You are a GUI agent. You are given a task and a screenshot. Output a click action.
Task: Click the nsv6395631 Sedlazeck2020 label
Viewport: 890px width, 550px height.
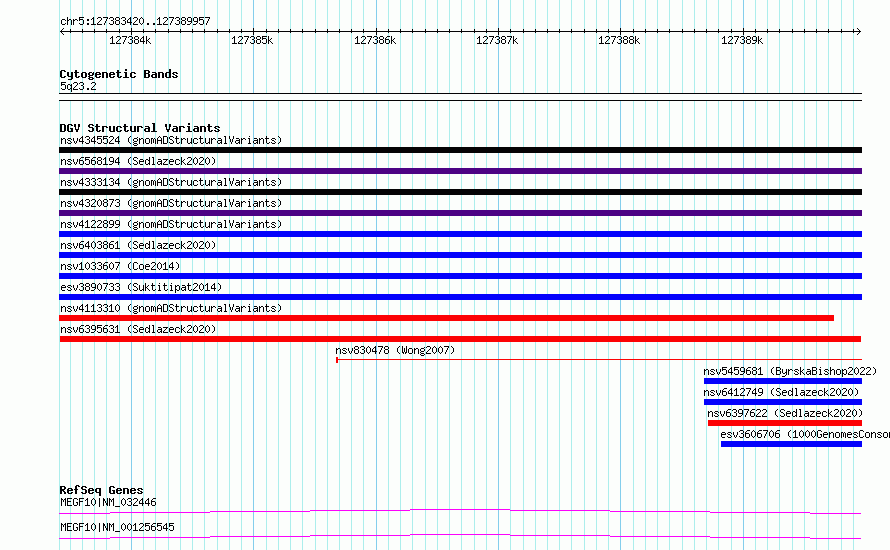click(x=138, y=329)
